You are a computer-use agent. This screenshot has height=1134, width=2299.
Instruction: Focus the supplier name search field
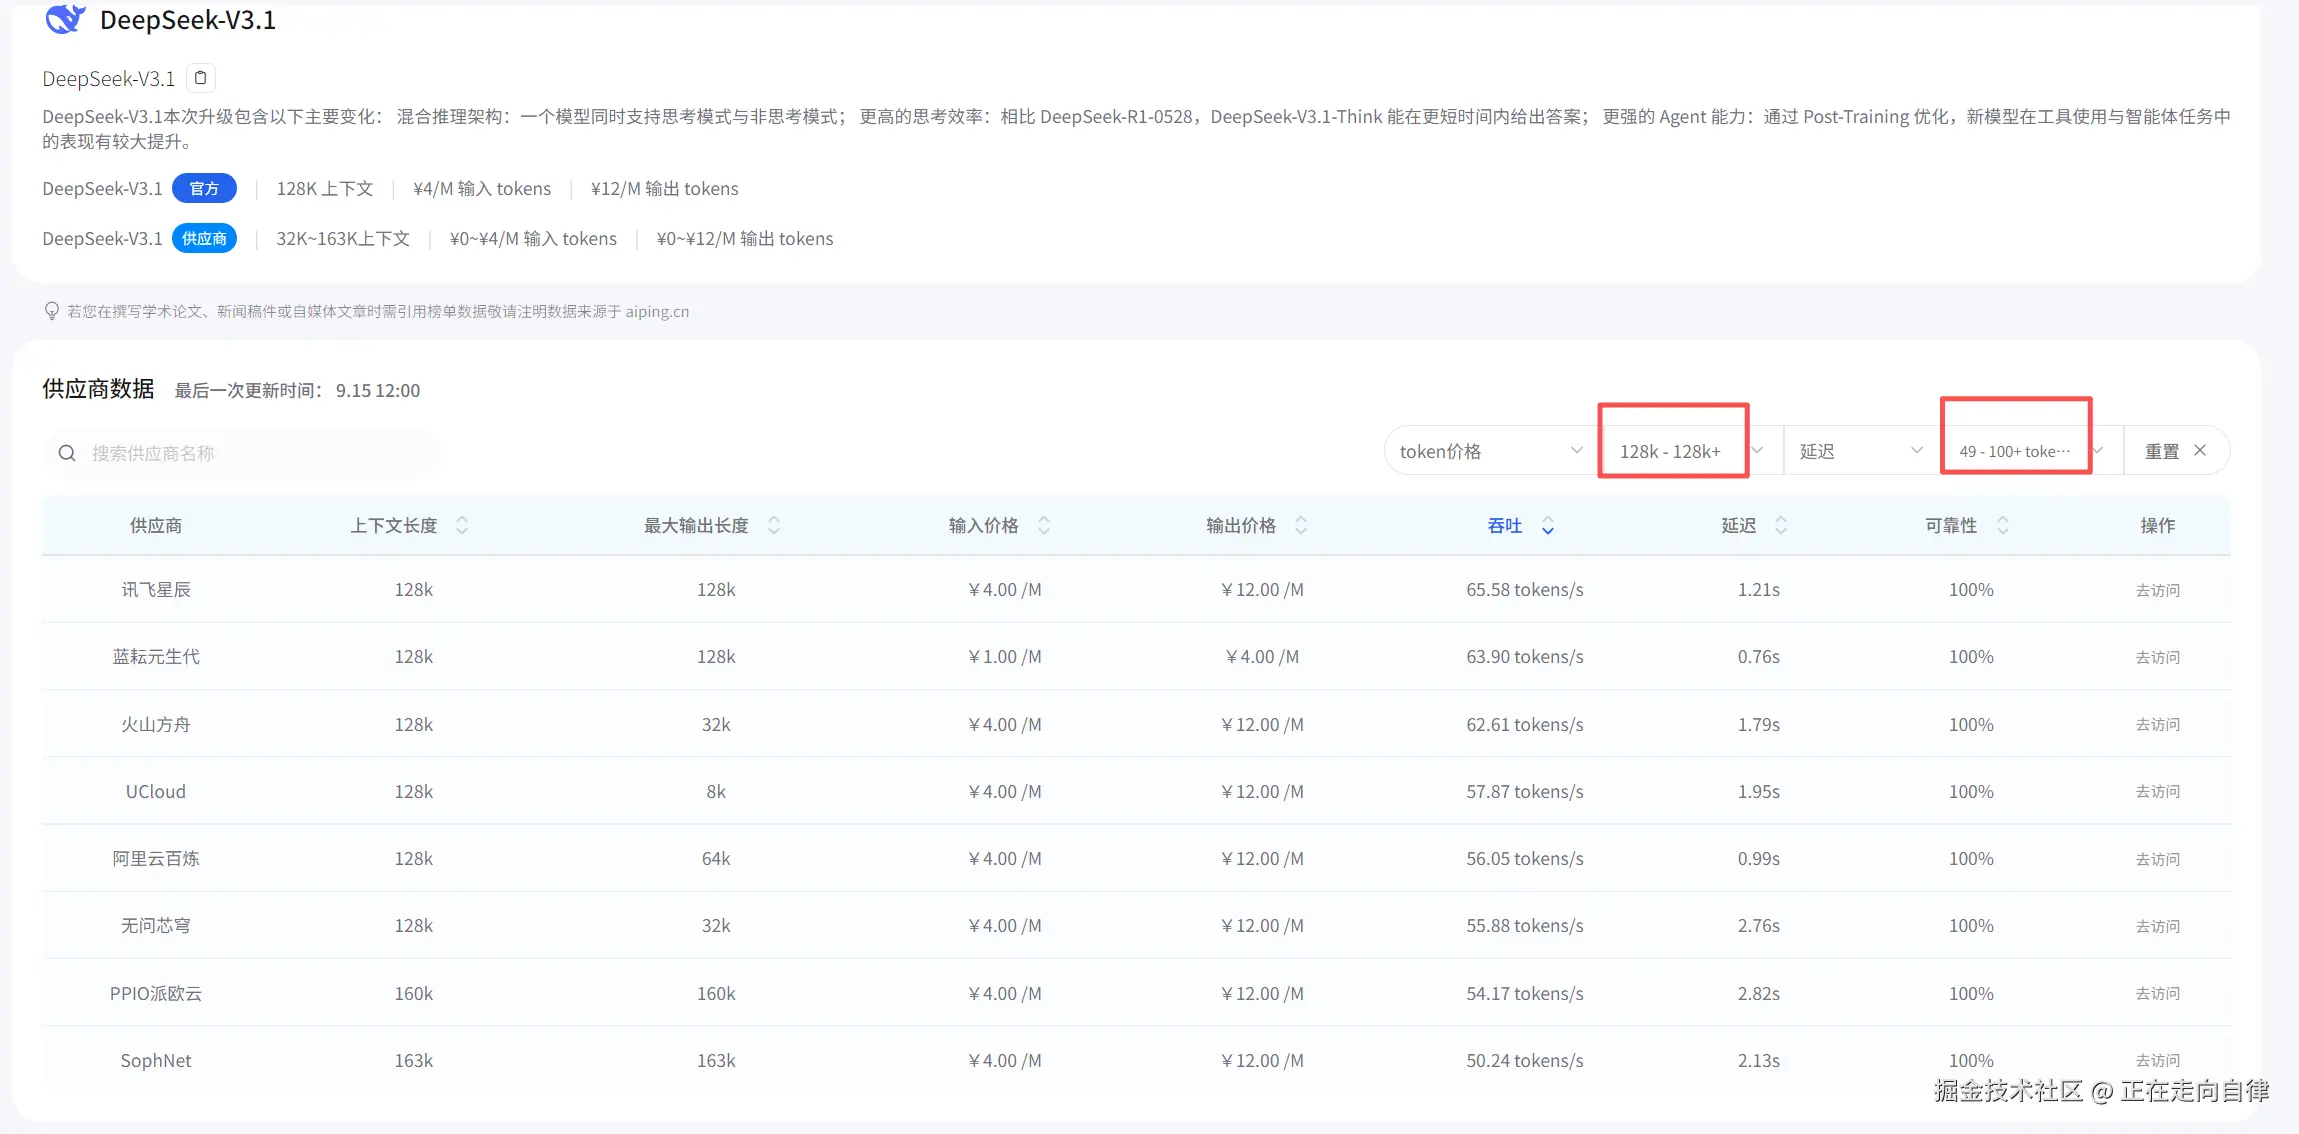[x=260, y=453]
